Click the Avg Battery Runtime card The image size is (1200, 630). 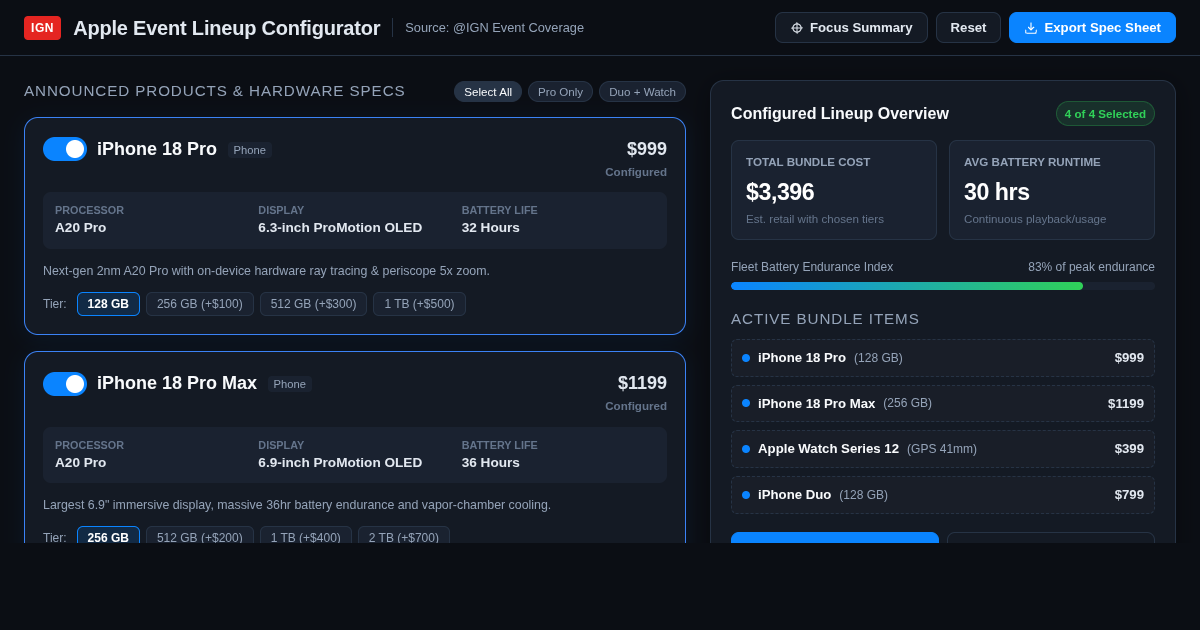point(1052,190)
